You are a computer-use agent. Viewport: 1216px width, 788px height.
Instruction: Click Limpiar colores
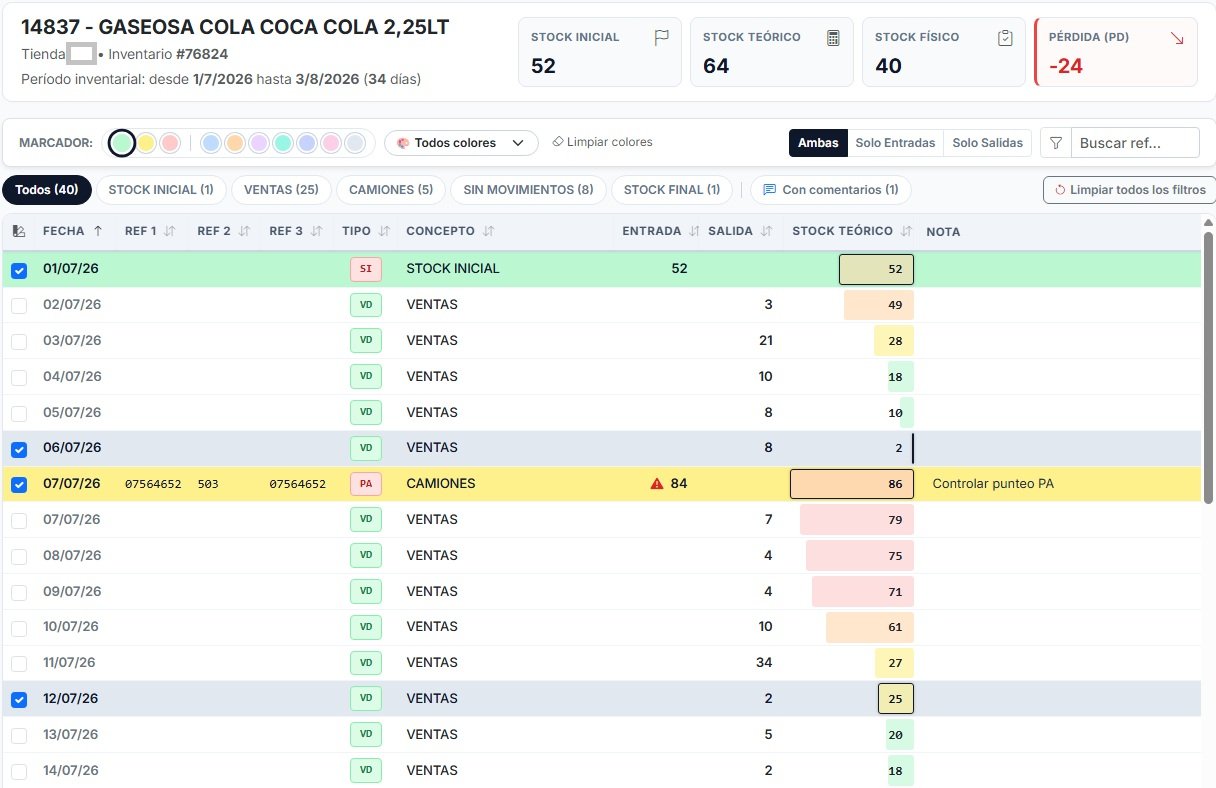click(x=602, y=143)
